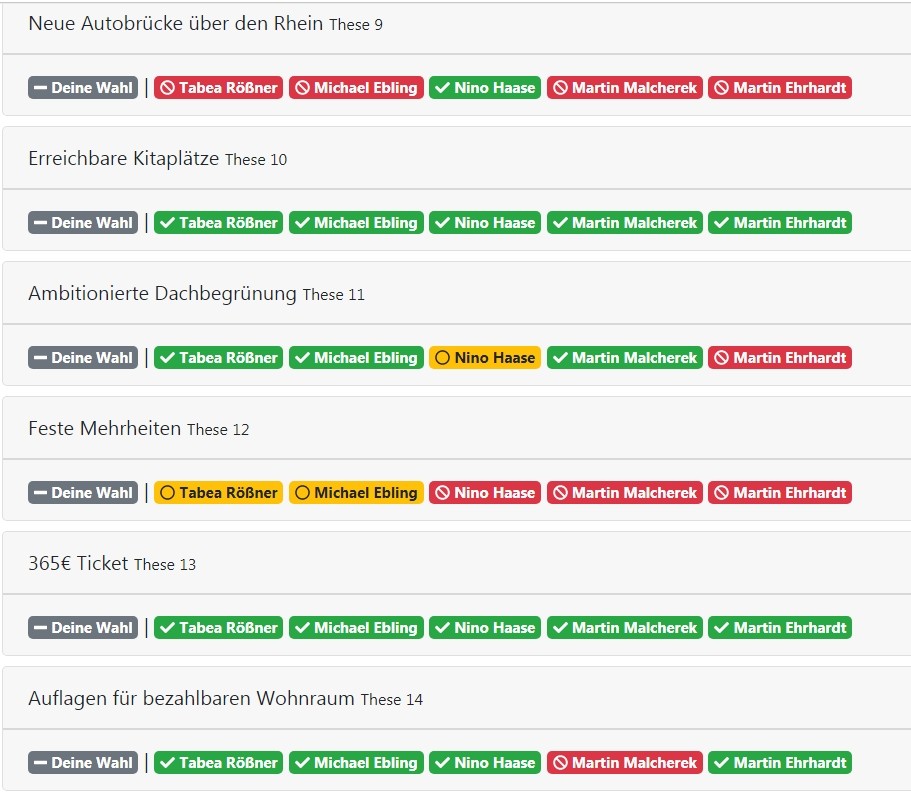This screenshot has width=911, height=795.
Task: Choose Nino Haase's red badge, Feste Mehrheiten
Action: point(485,492)
